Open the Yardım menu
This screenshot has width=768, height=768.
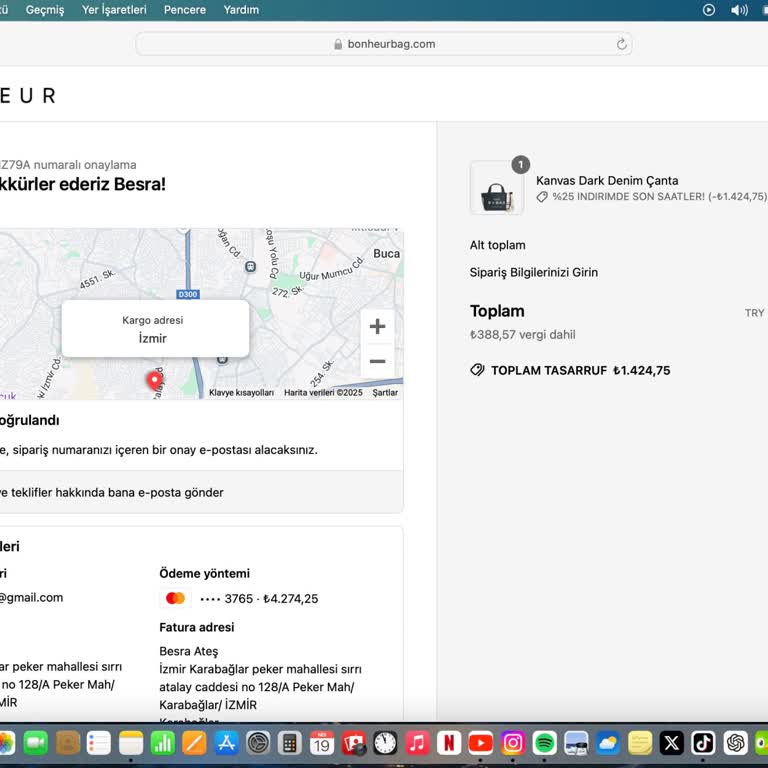click(x=241, y=10)
